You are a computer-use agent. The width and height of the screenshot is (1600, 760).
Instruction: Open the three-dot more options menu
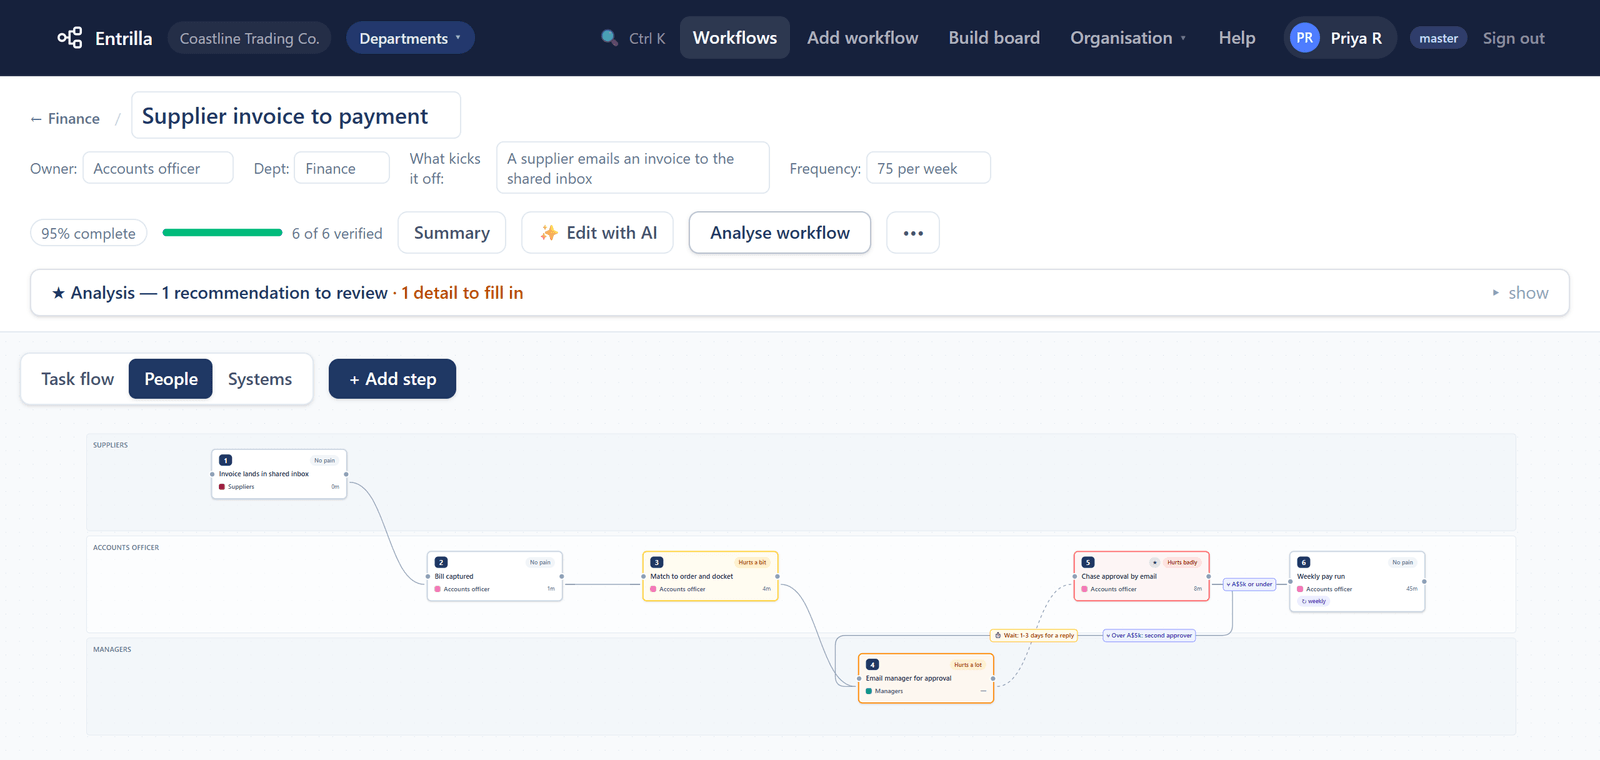[x=913, y=233]
